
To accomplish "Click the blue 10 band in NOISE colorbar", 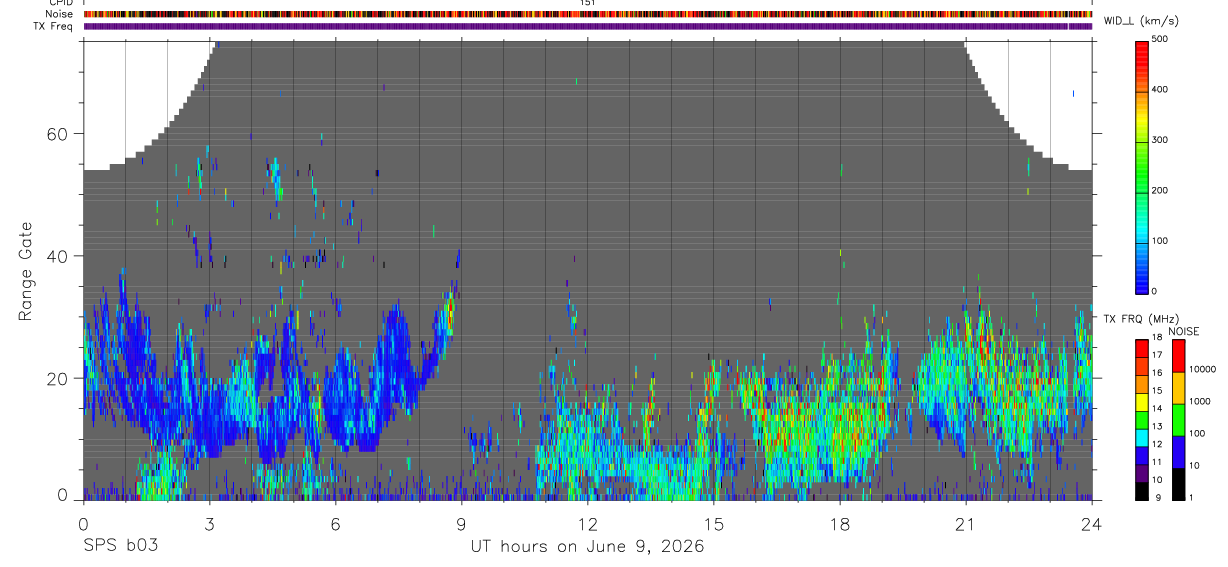I will pos(1179,452).
